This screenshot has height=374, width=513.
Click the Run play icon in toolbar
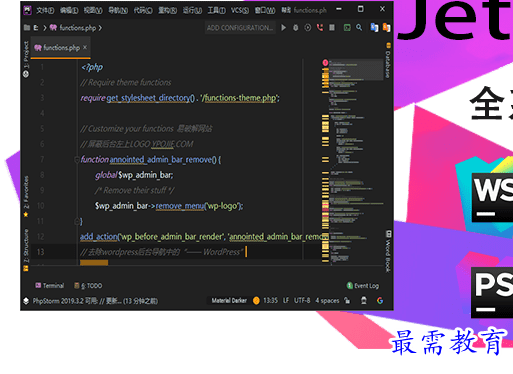click(x=283, y=28)
